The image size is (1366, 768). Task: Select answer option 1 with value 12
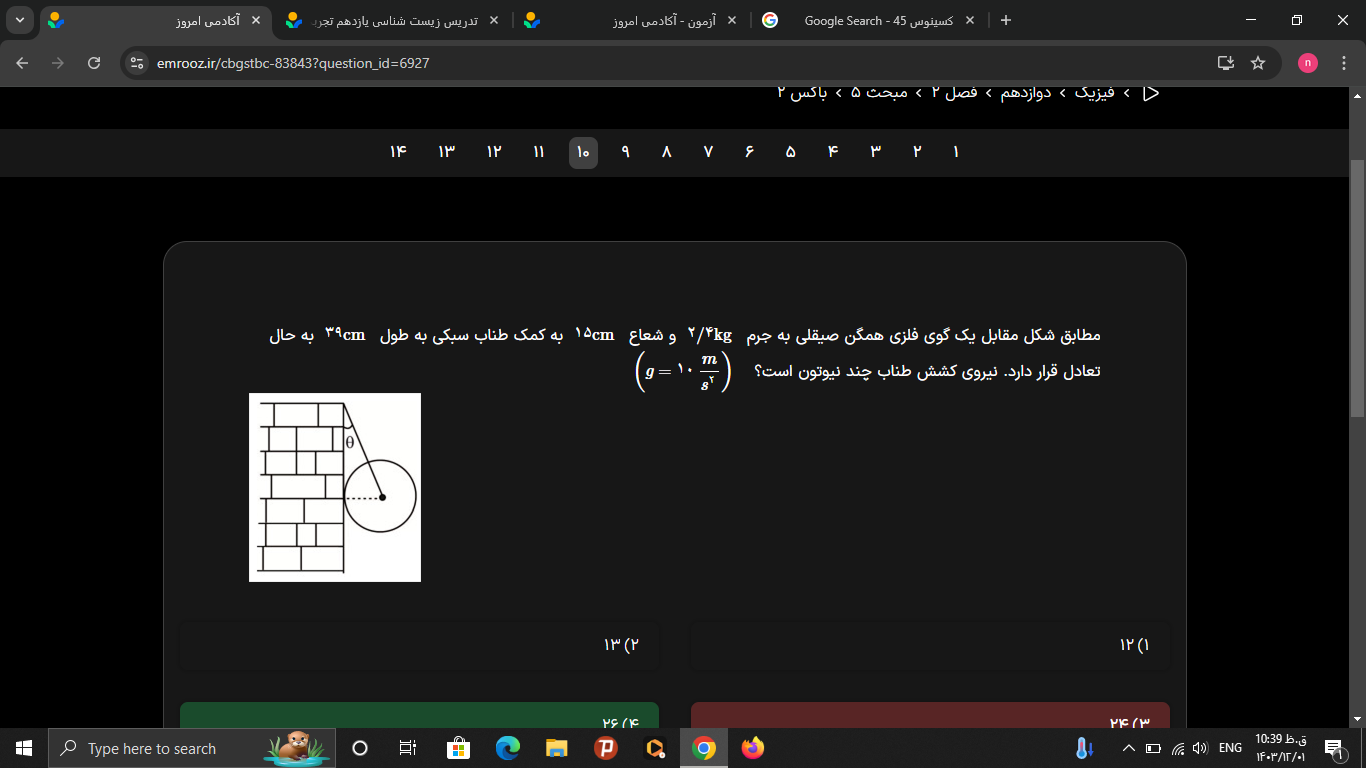tap(929, 645)
